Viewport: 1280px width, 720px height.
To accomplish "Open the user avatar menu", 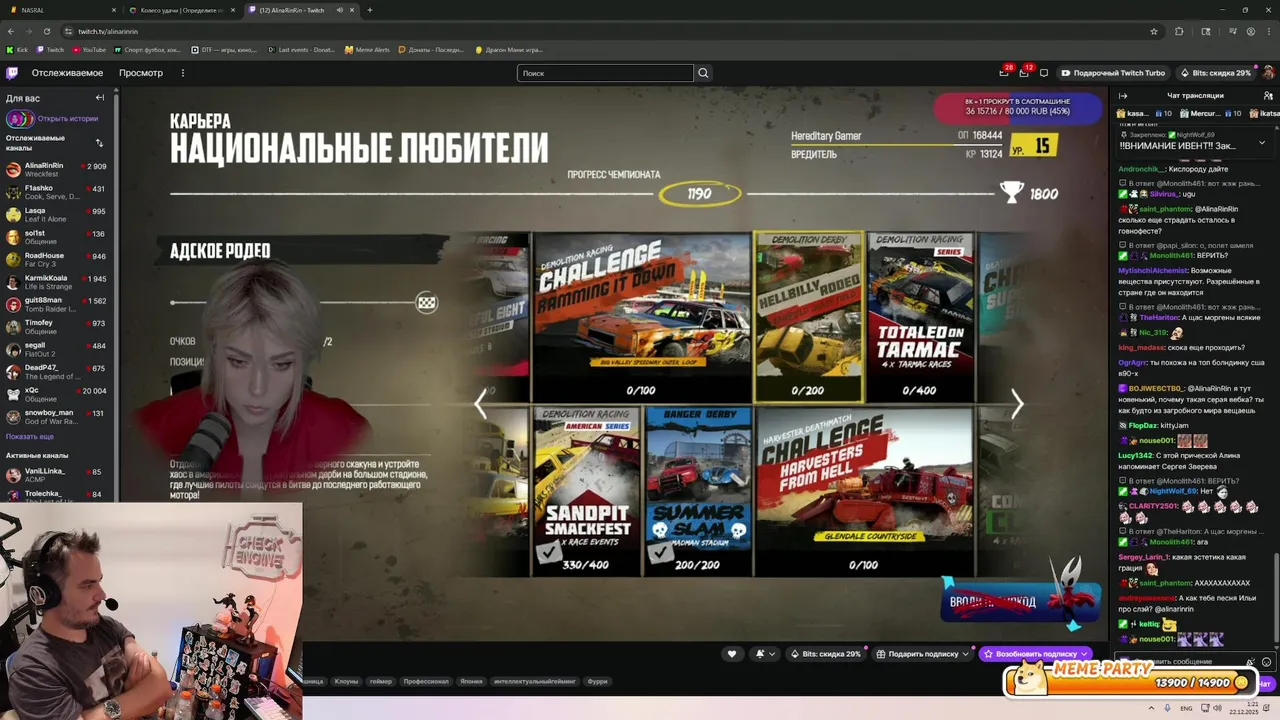I will [1269, 73].
